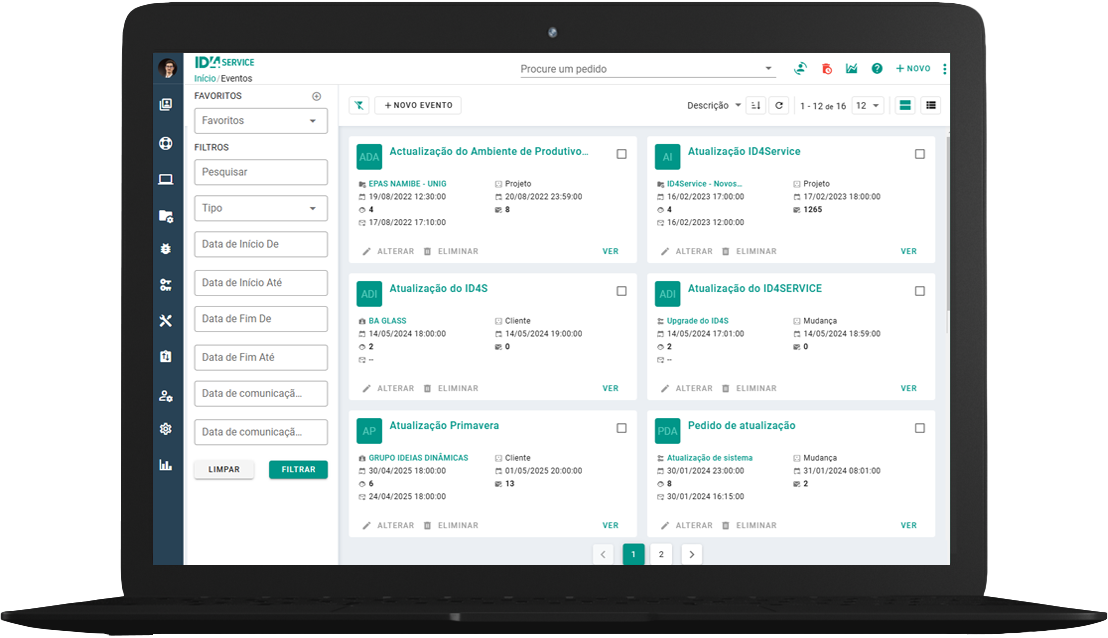
Task: Go to page 2
Action: coord(661,554)
